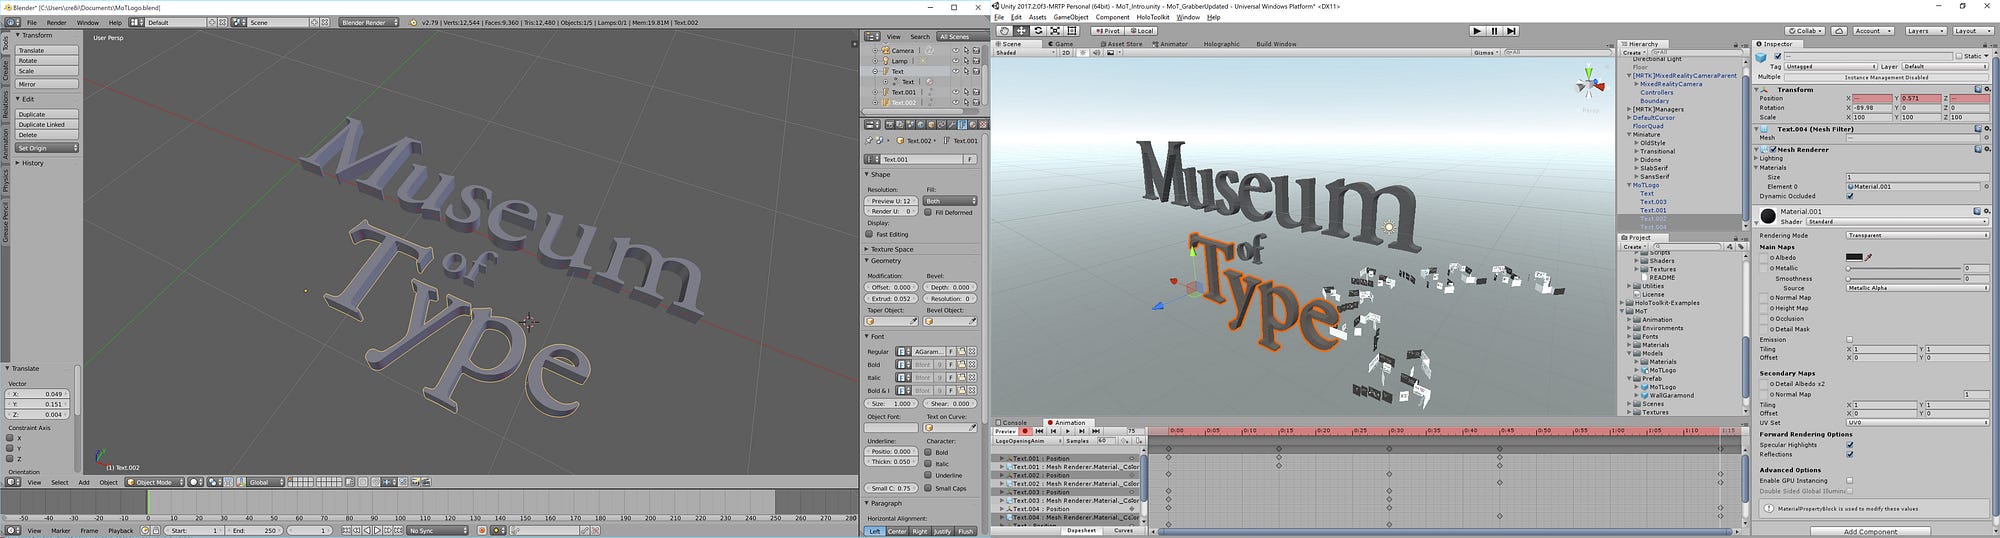Viewport: 2000px width, 538px height.
Task: Toggle scene audio icon in Unity Scene view
Action: click(1096, 52)
